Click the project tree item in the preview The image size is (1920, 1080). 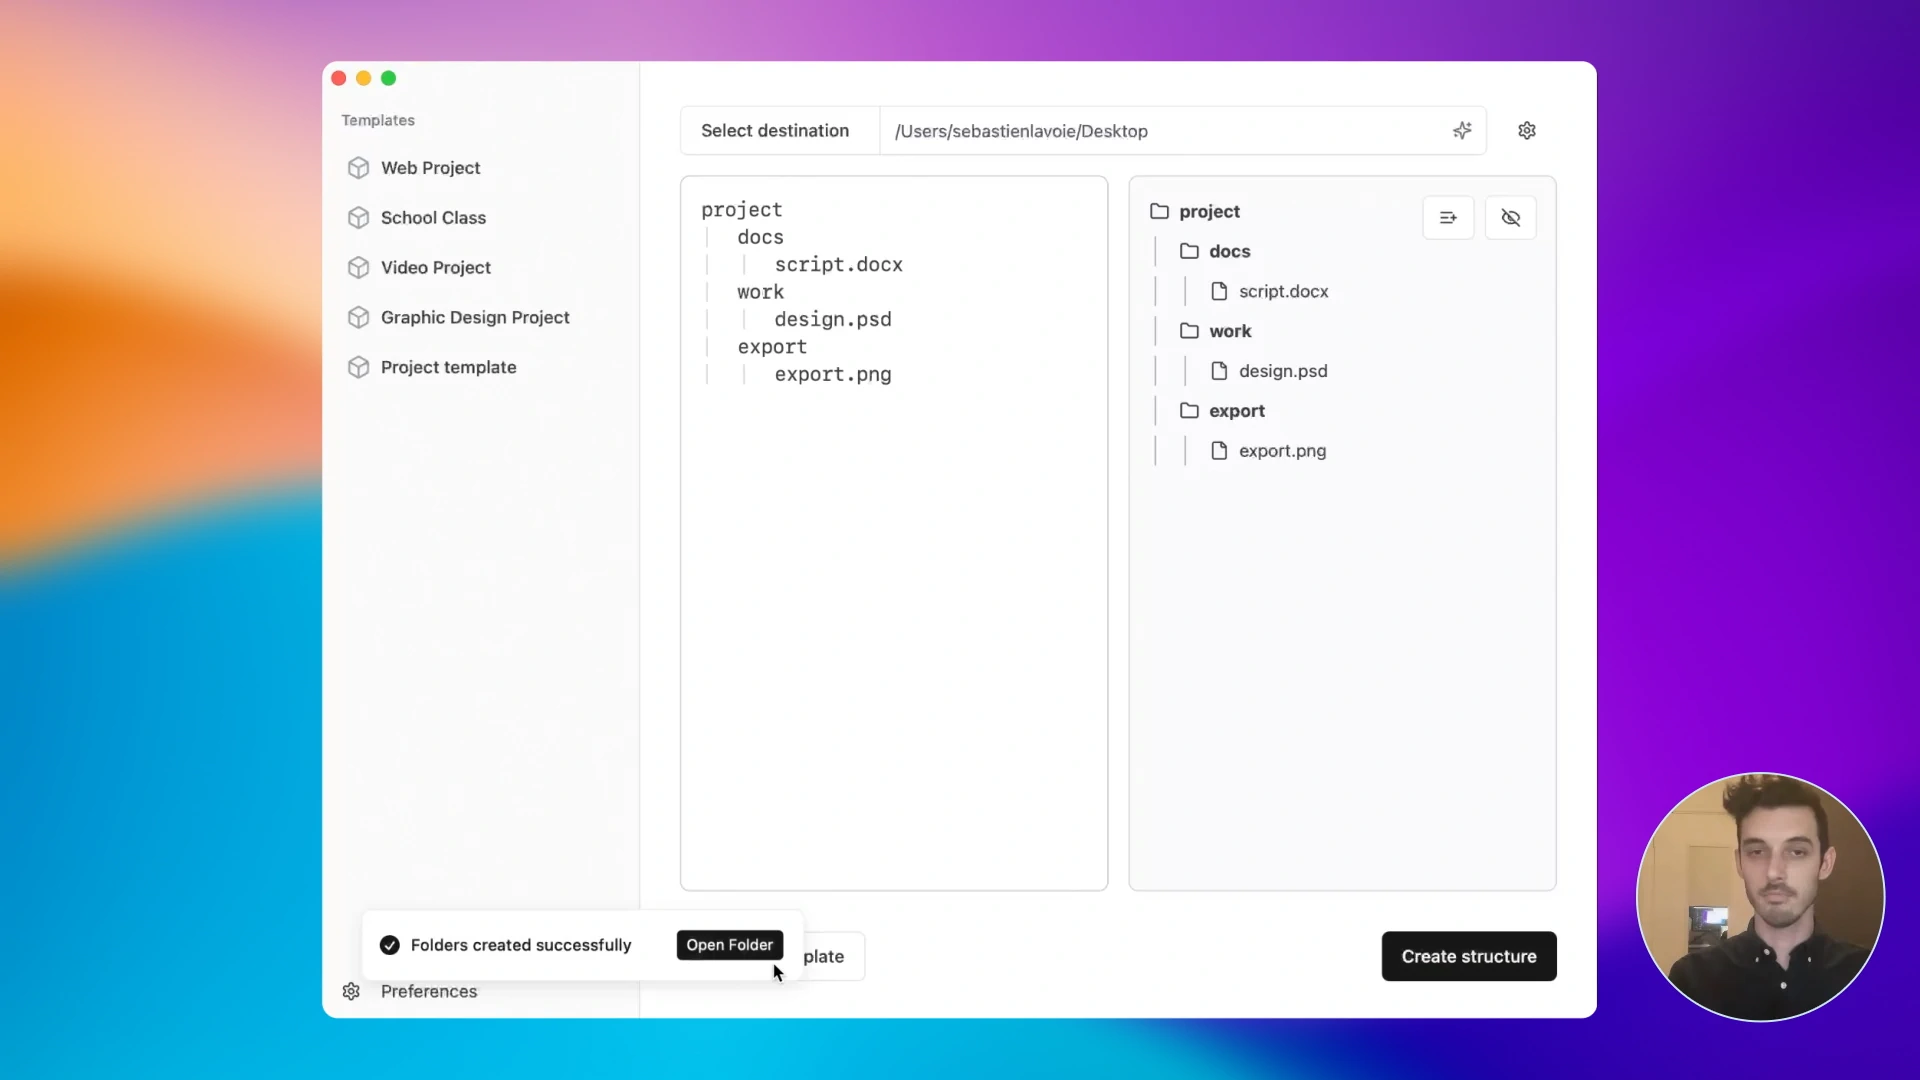pyautogui.click(x=1209, y=212)
